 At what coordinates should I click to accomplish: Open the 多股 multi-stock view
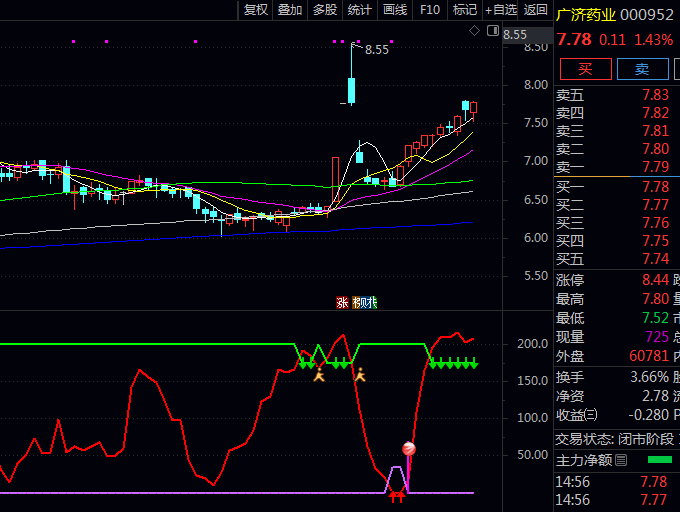click(x=325, y=10)
